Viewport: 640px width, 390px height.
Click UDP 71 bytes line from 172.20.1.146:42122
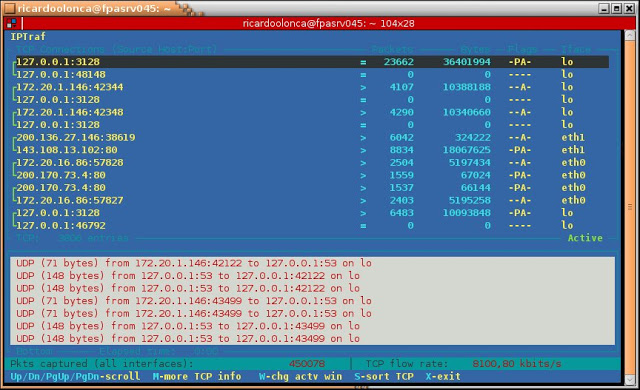coord(194,263)
